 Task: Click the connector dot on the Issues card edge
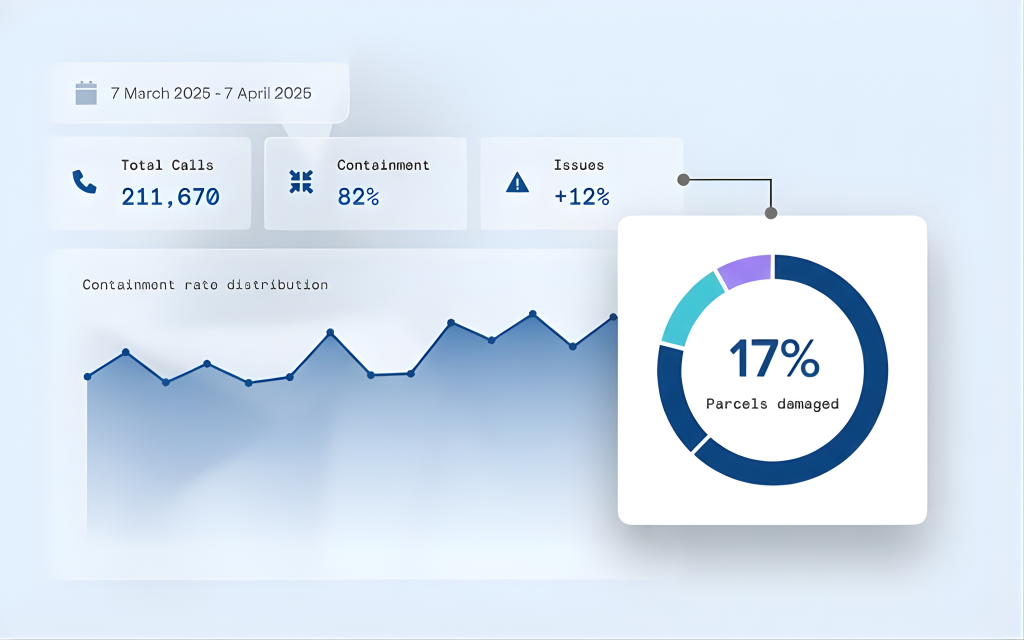coord(683,180)
